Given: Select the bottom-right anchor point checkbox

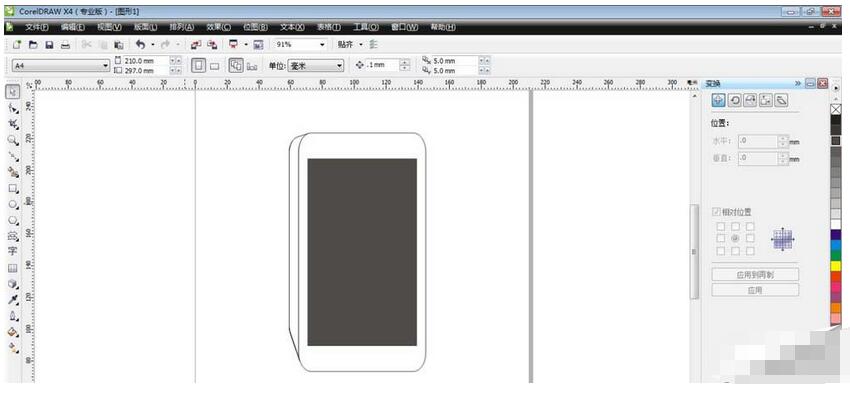Looking at the screenshot, I should tap(750, 251).
